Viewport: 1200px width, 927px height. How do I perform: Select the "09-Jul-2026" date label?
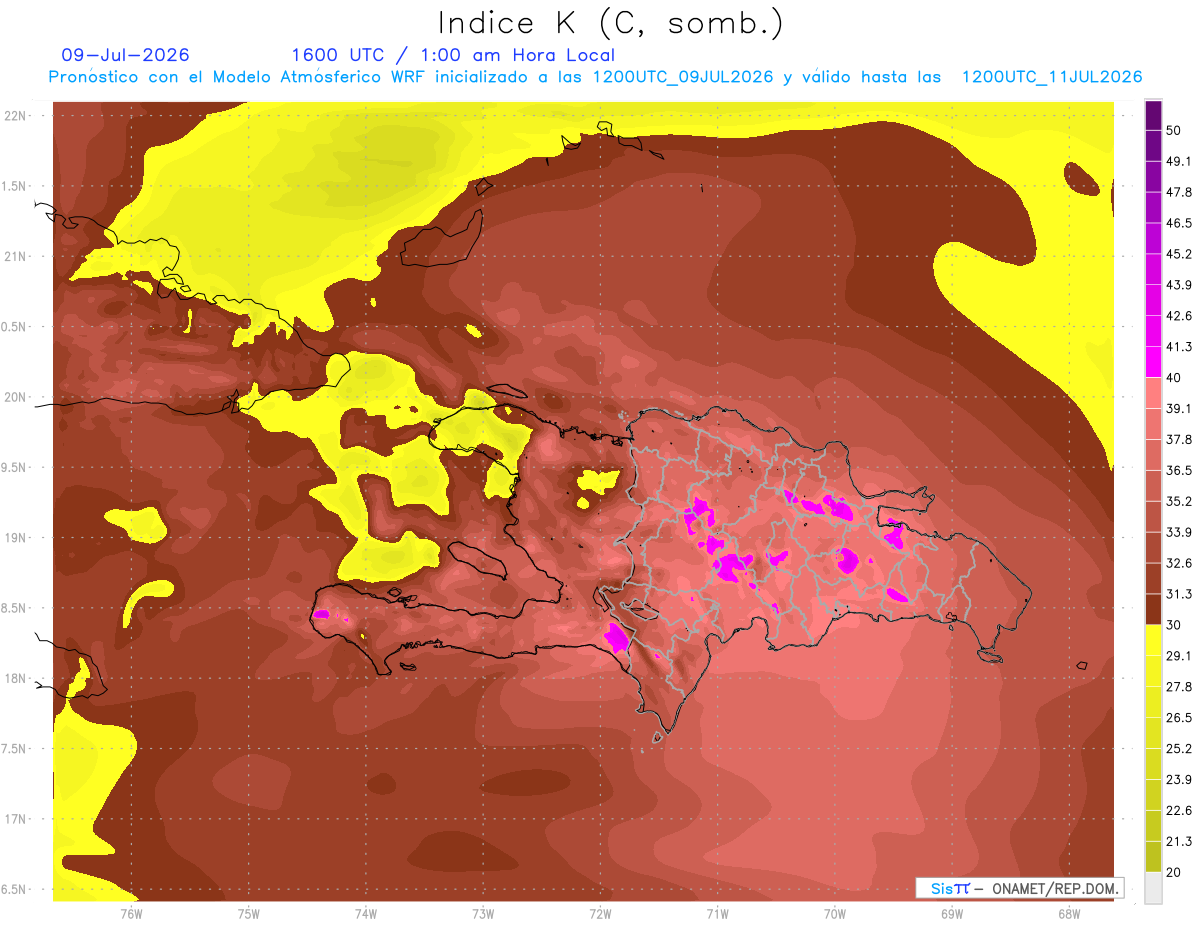[125, 55]
